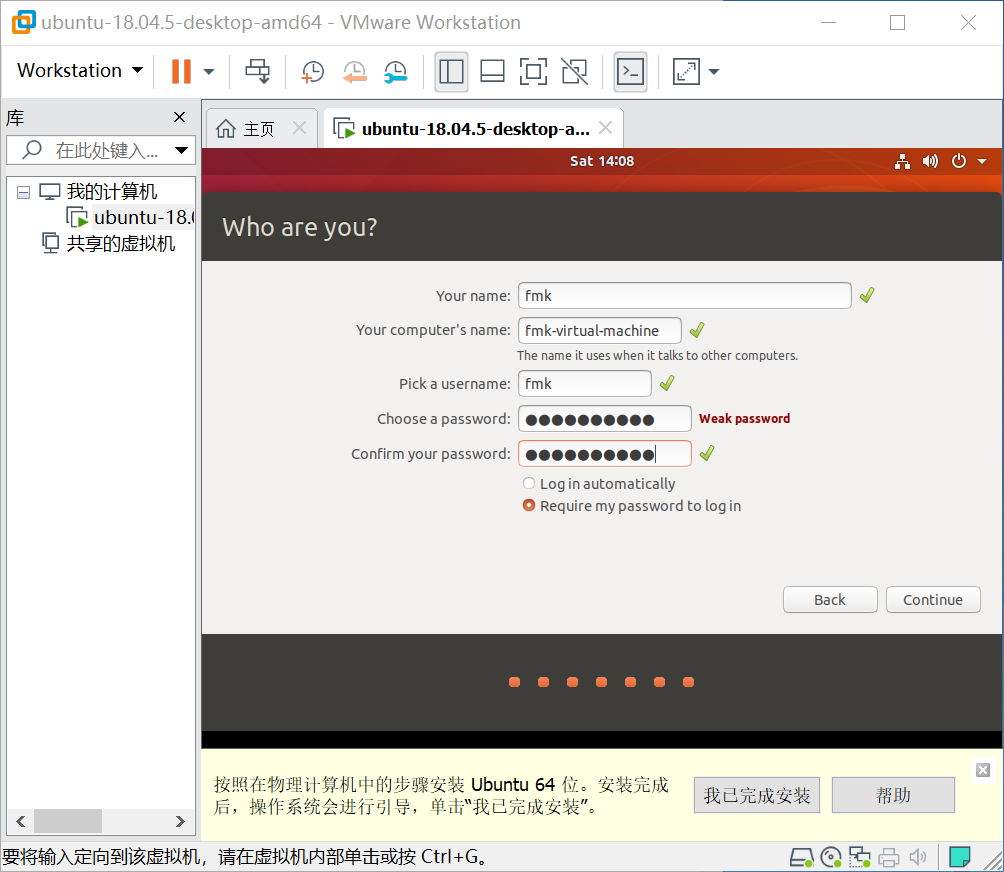Select ubuntu-18.04 VM in the library tree
This screenshot has width=1004, height=872.
143,218
